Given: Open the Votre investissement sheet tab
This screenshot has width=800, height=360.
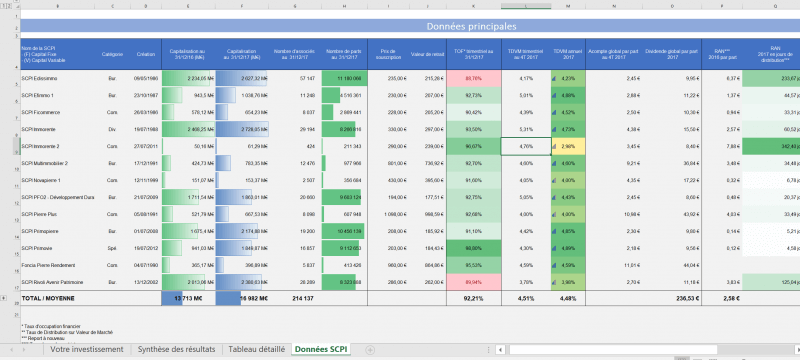Looking at the screenshot, I should (x=87, y=349).
